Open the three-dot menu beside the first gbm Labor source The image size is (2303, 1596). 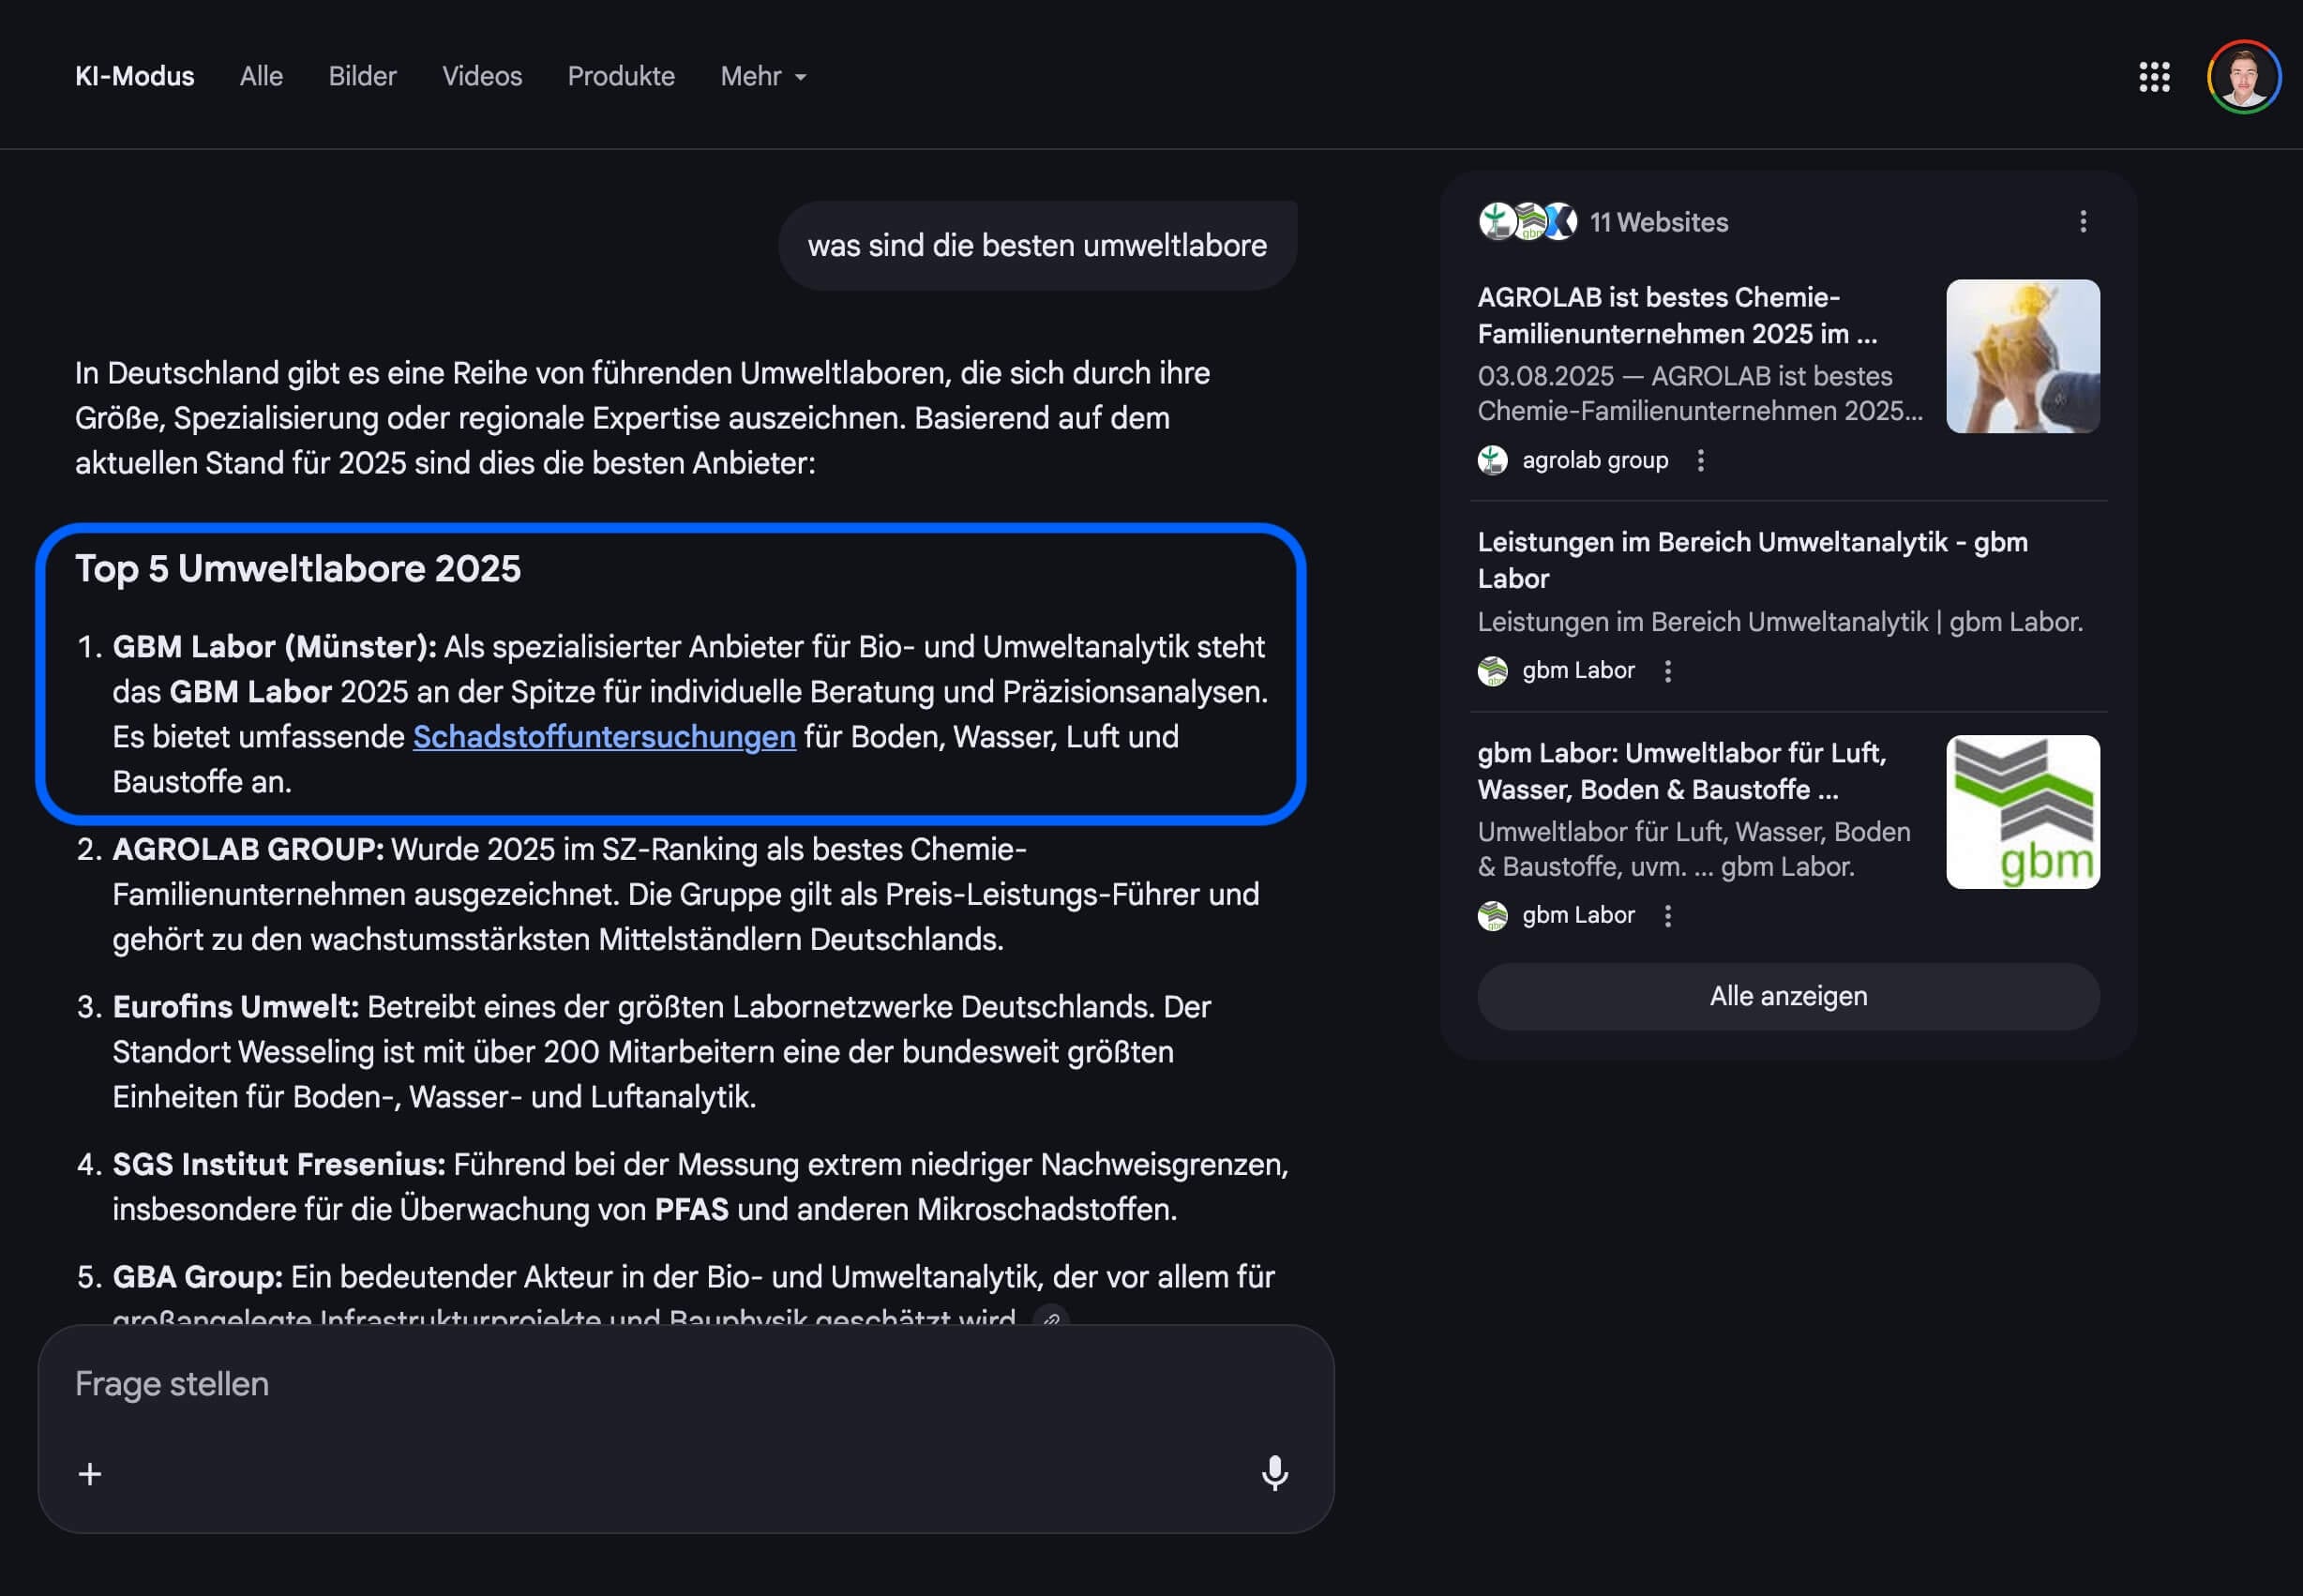coord(1667,671)
